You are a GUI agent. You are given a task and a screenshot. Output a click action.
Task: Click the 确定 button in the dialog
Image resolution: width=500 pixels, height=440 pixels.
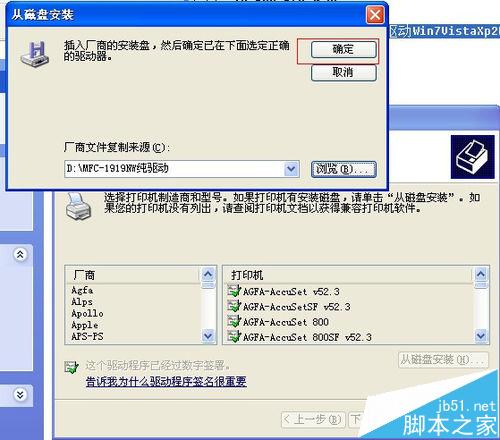click(x=344, y=50)
